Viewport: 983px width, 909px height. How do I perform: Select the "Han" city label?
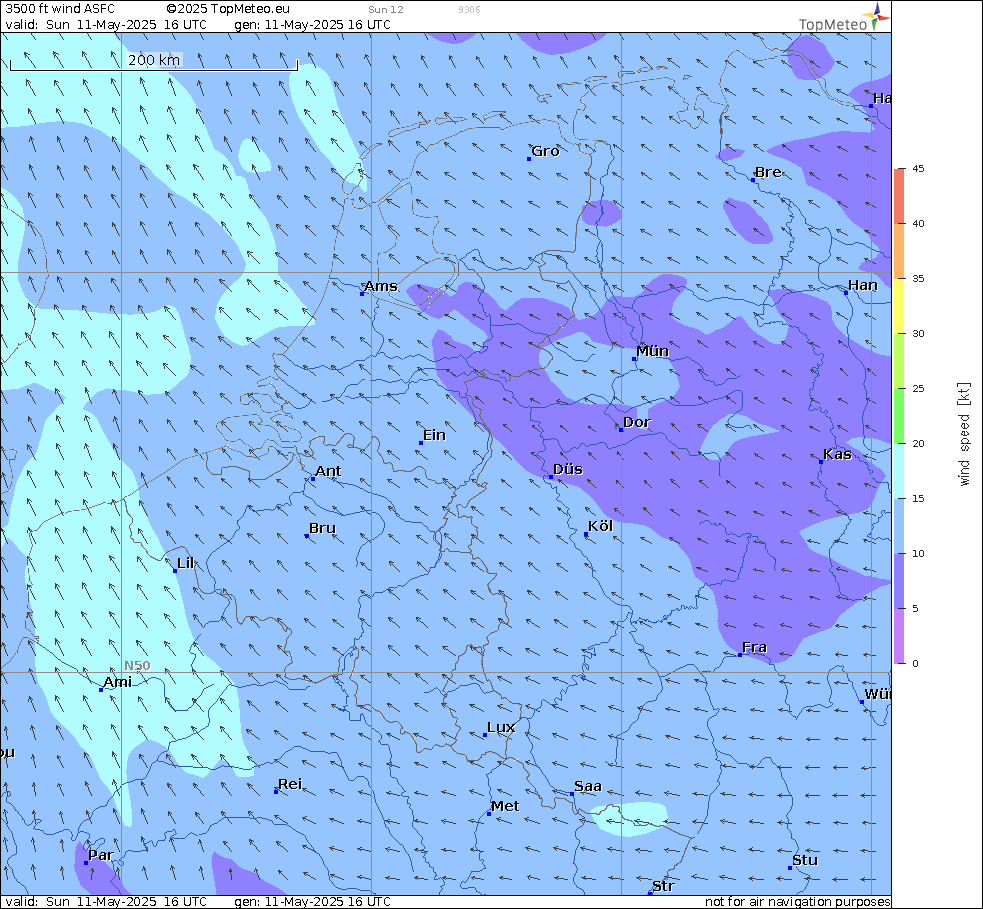click(x=863, y=285)
